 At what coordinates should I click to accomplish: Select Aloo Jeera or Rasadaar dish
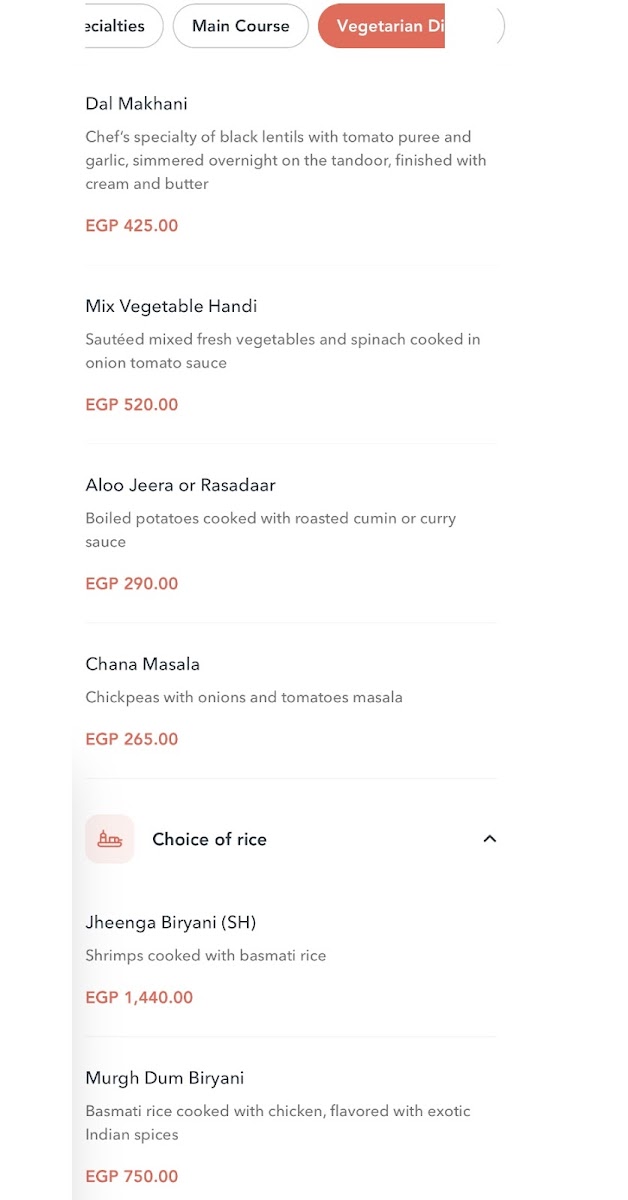tap(291, 534)
